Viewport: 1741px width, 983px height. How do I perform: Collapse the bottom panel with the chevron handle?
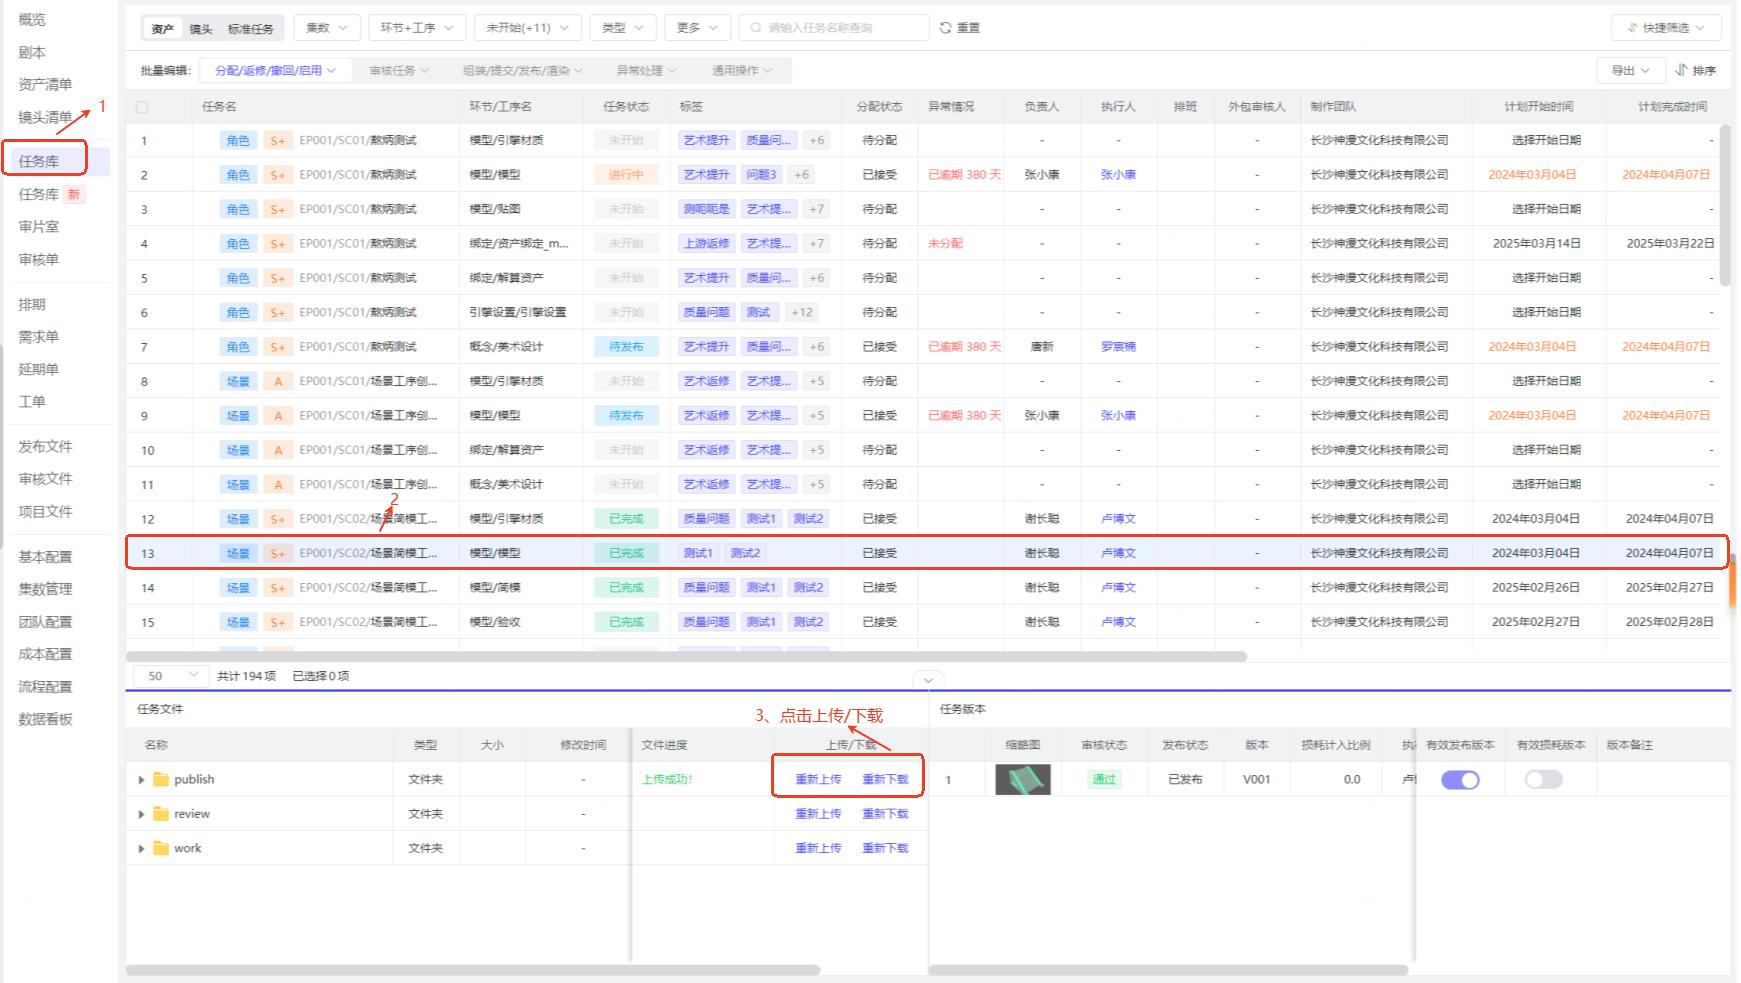928,680
